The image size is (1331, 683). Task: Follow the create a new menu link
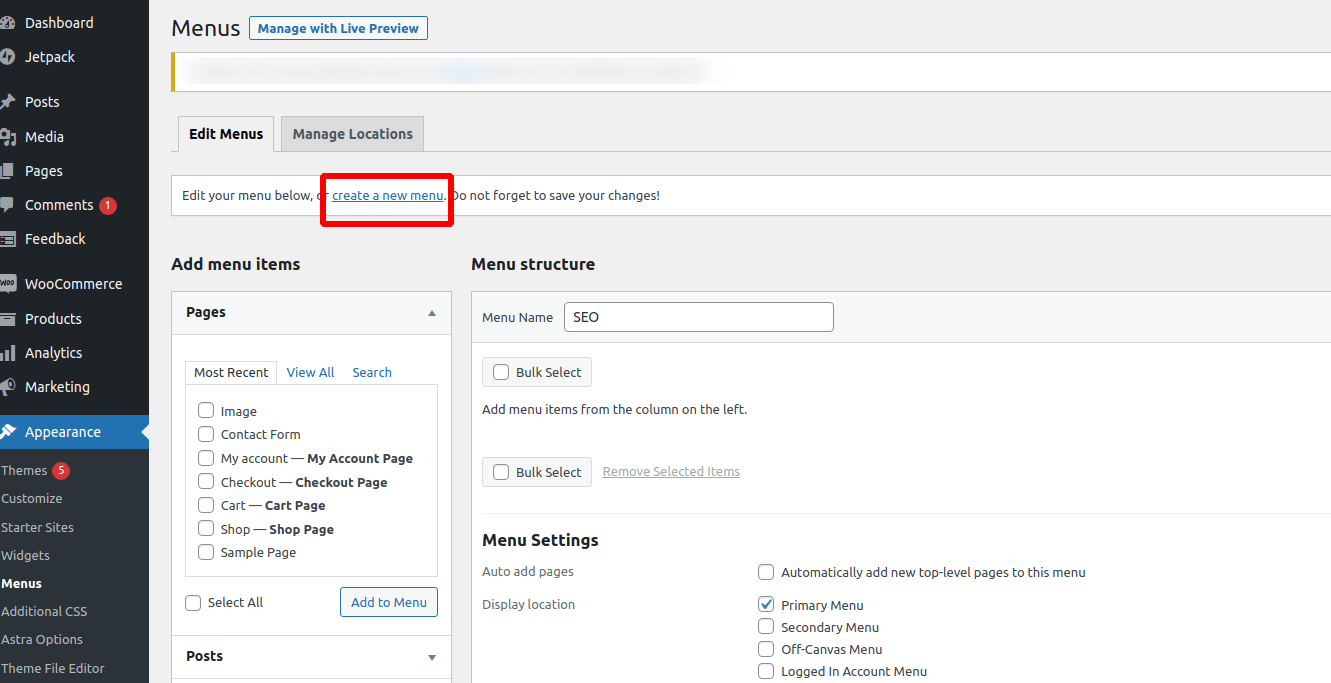tap(388, 195)
